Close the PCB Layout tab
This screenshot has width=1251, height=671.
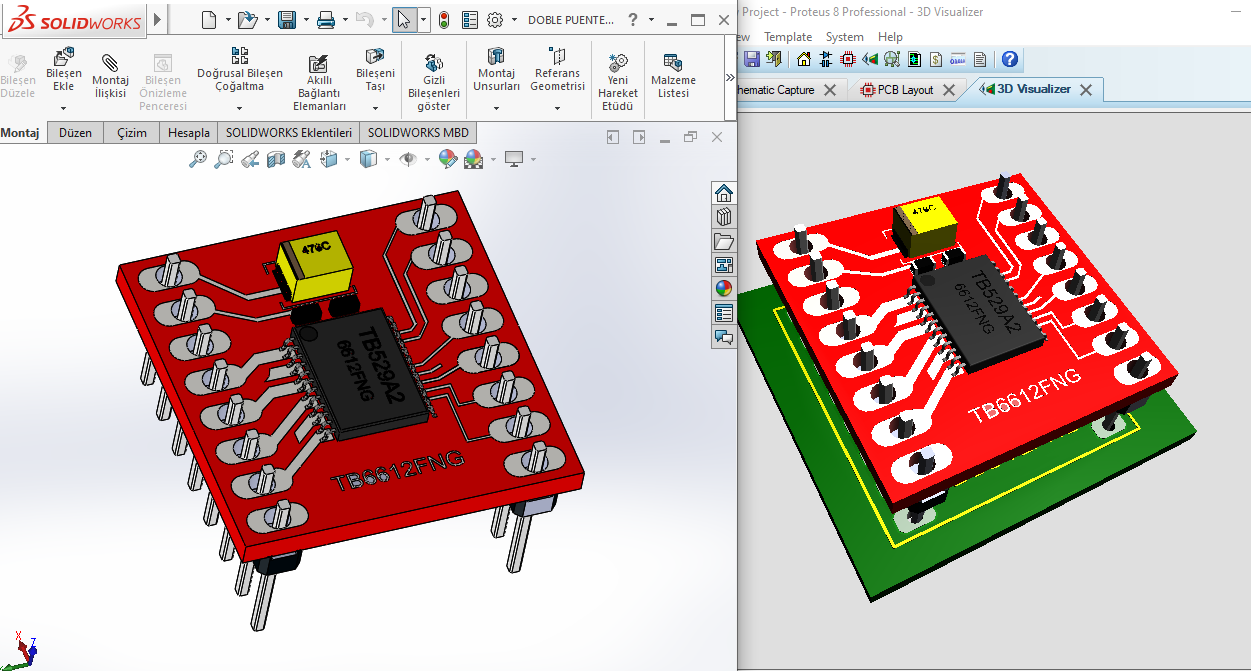(949, 90)
